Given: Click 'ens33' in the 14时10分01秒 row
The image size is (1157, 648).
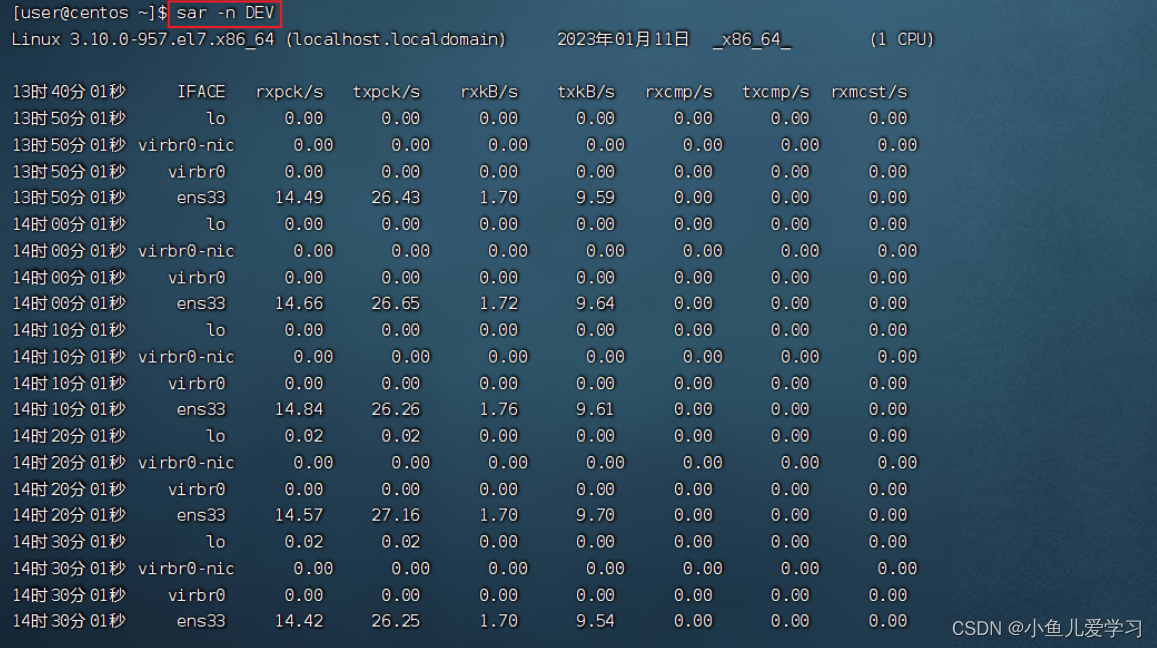Looking at the screenshot, I should tap(201, 410).
